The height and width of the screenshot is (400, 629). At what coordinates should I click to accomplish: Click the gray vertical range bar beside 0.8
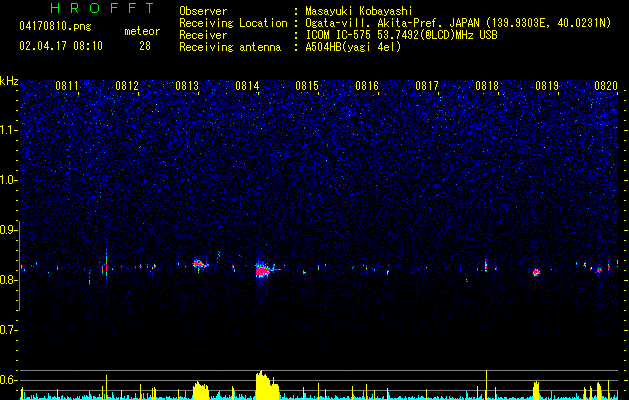20,266
